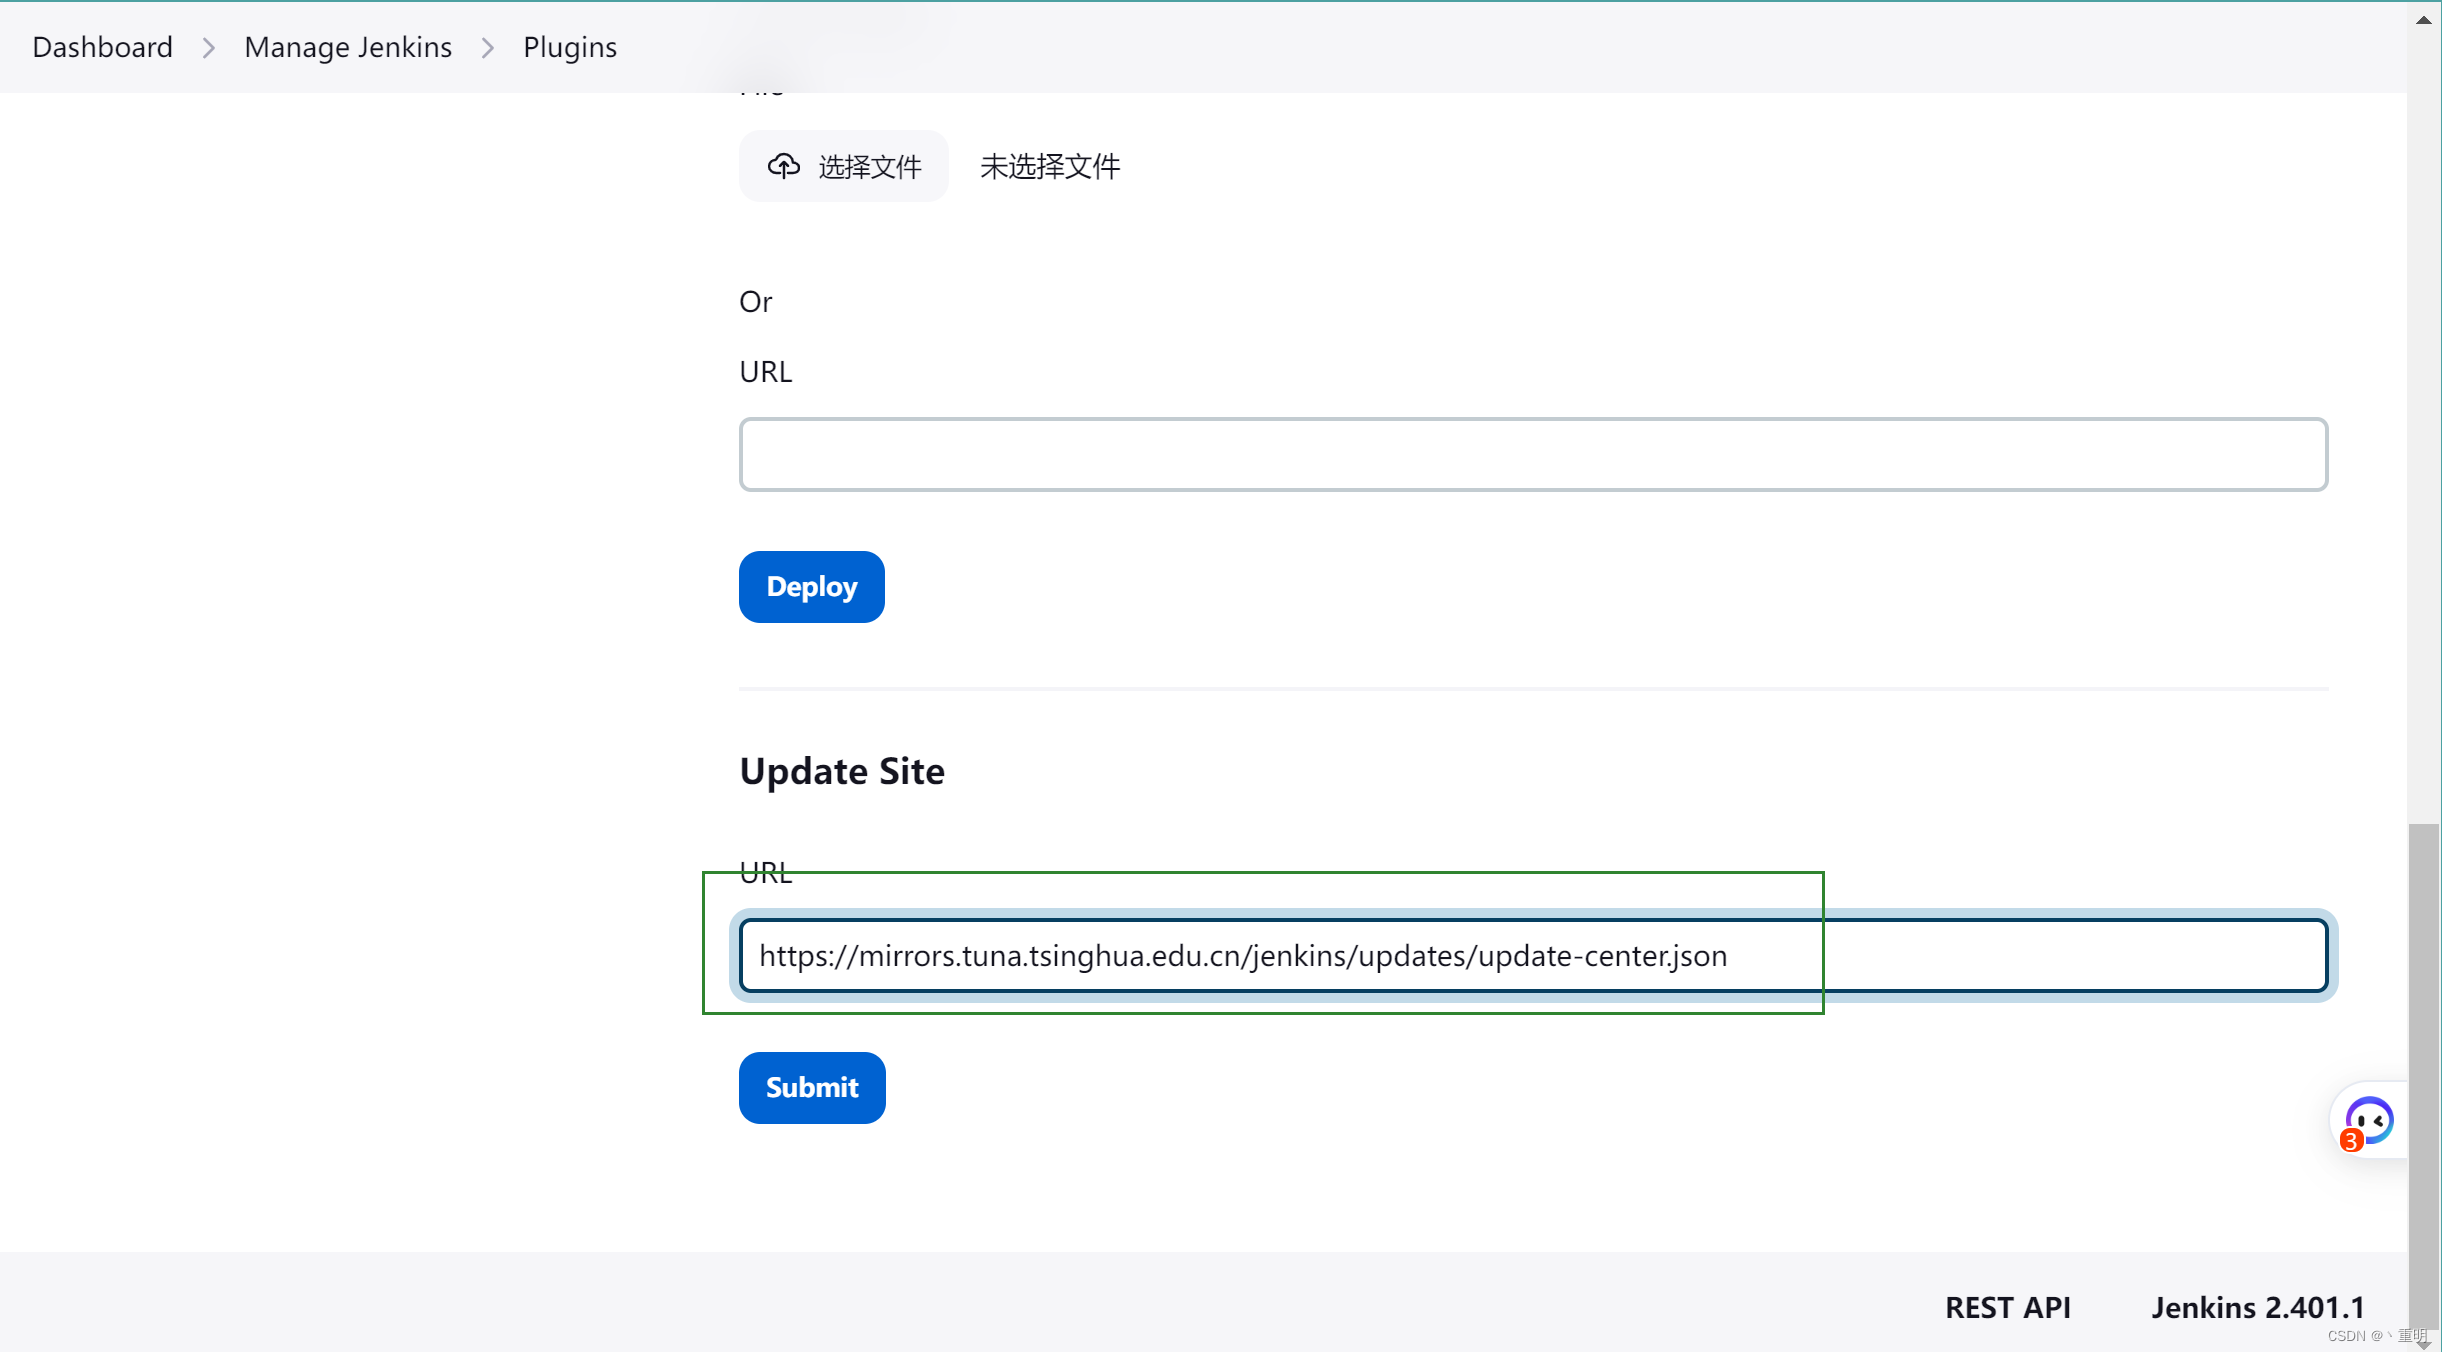Click the Or label text
The width and height of the screenshot is (2442, 1352).
[755, 301]
